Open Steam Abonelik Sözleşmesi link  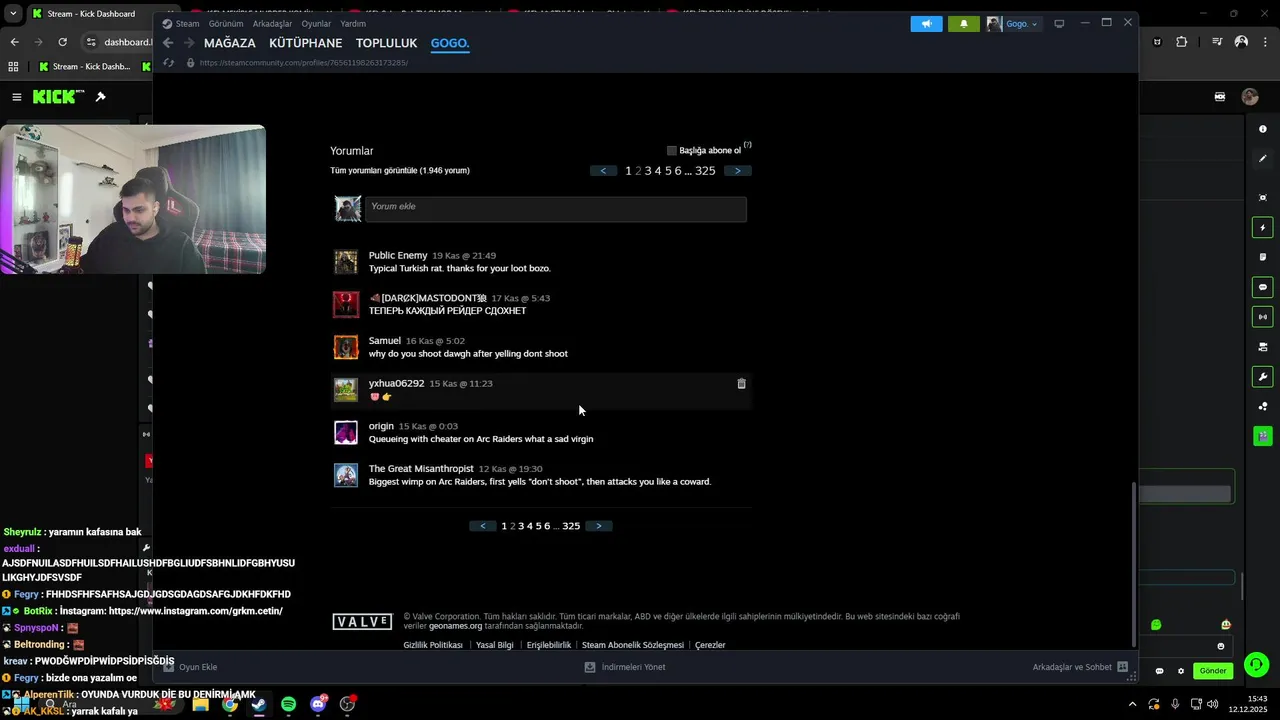(633, 645)
